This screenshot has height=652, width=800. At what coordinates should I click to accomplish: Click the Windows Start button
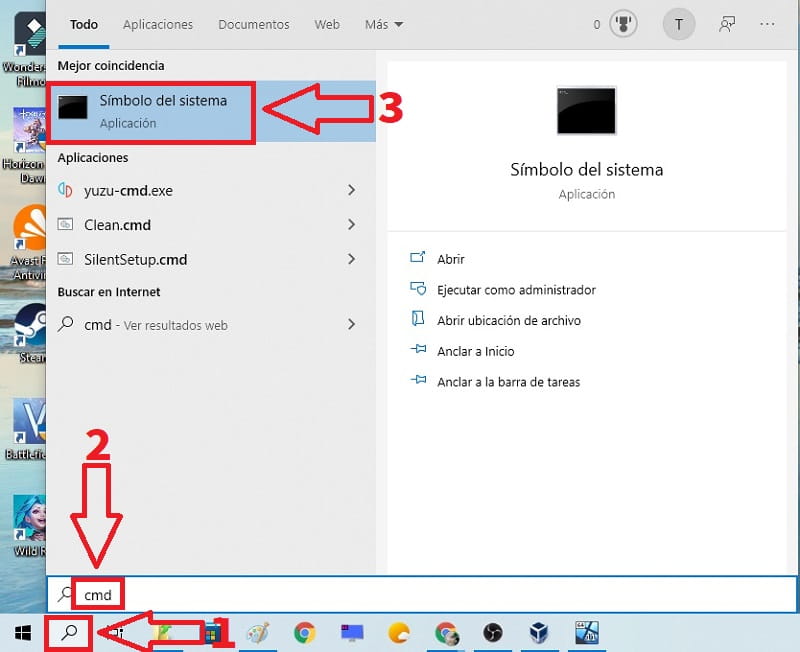(x=23, y=633)
